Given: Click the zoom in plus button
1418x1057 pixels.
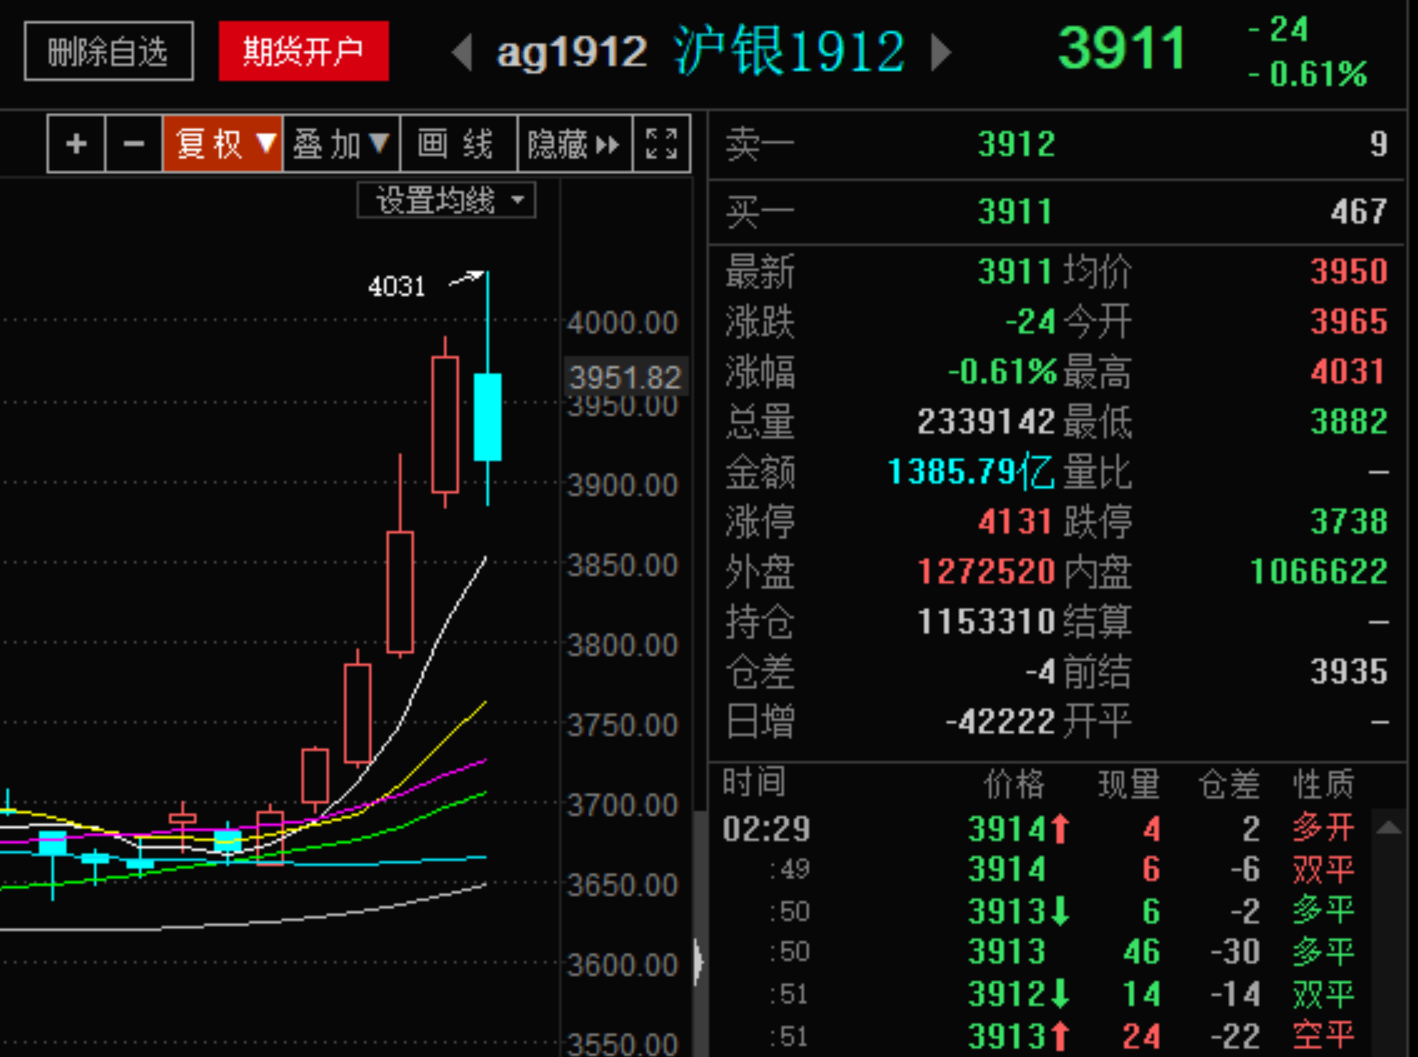Looking at the screenshot, I should (x=76, y=144).
